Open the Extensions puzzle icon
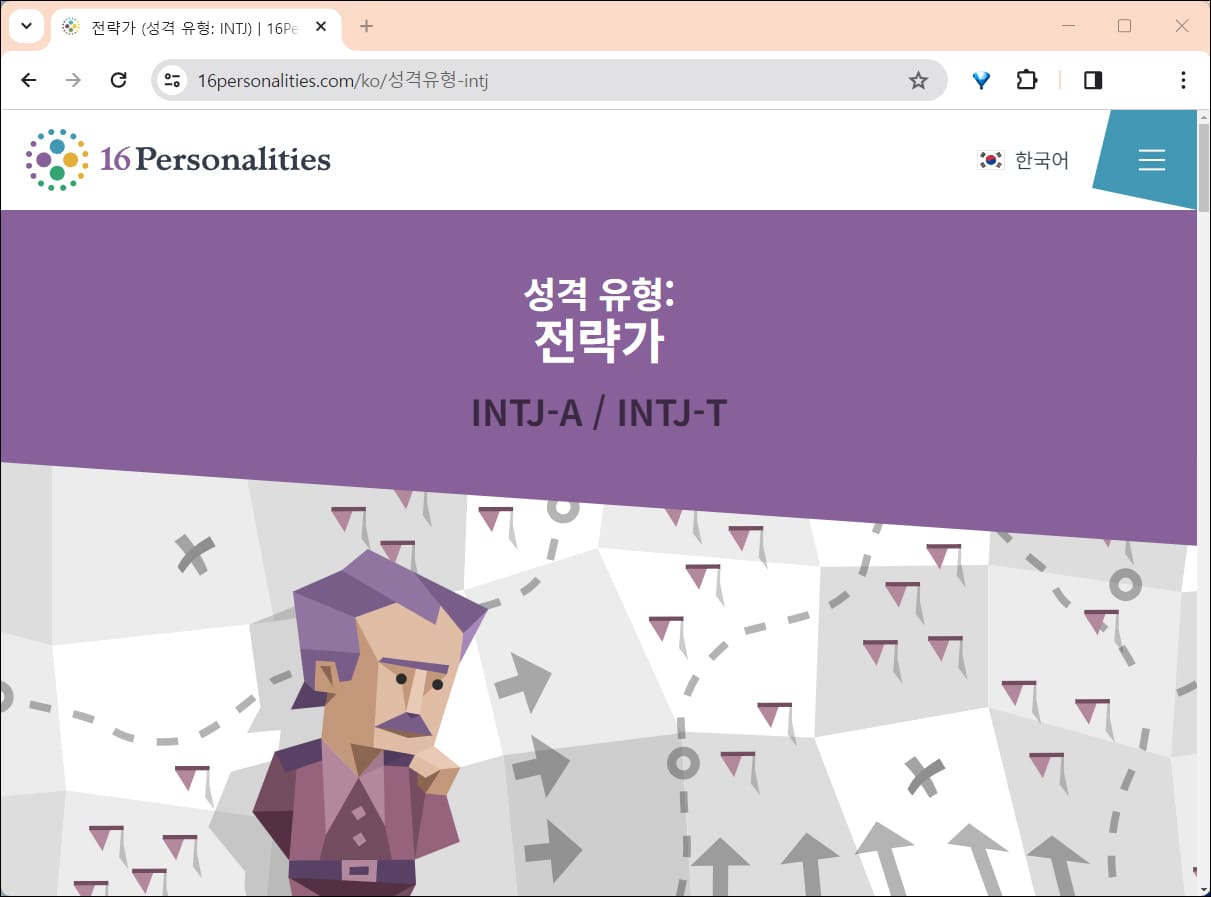Viewport: 1211px width, 897px height. (x=1027, y=80)
